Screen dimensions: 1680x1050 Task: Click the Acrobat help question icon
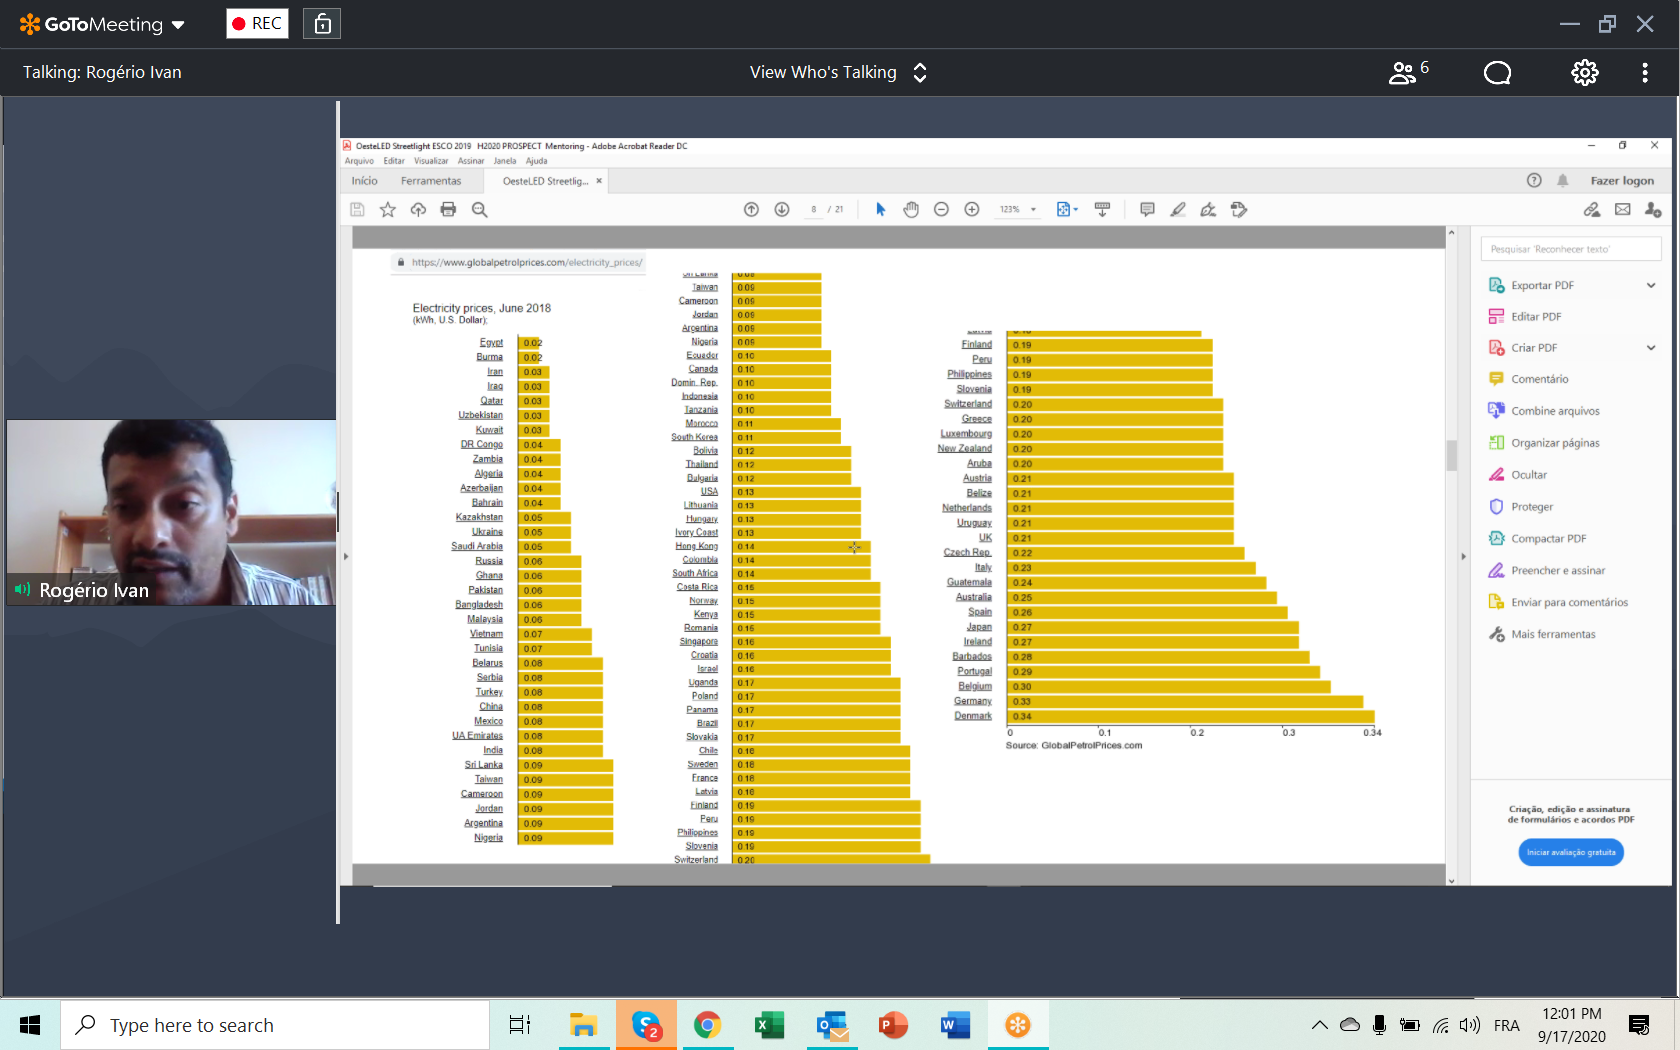(1534, 181)
